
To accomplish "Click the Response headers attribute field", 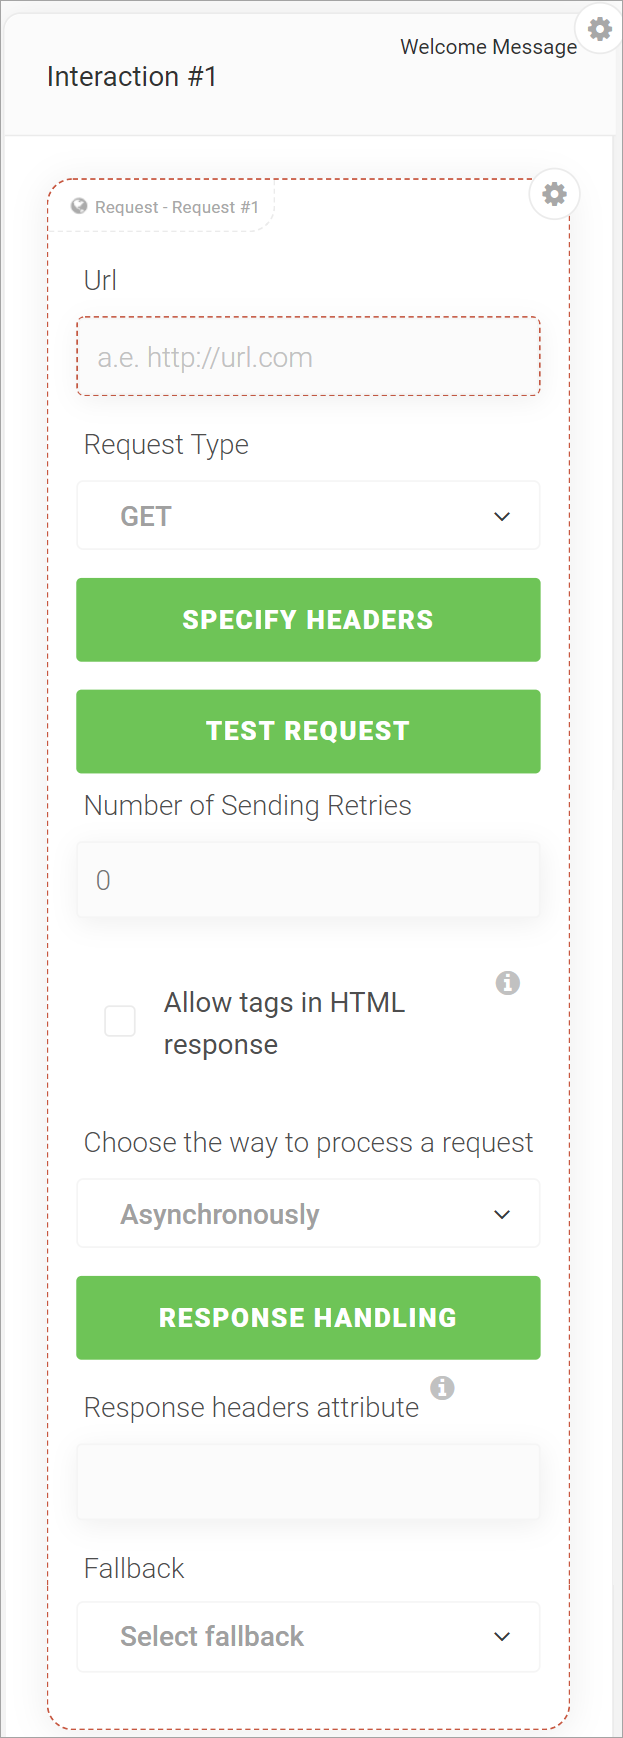I will point(308,1482).
